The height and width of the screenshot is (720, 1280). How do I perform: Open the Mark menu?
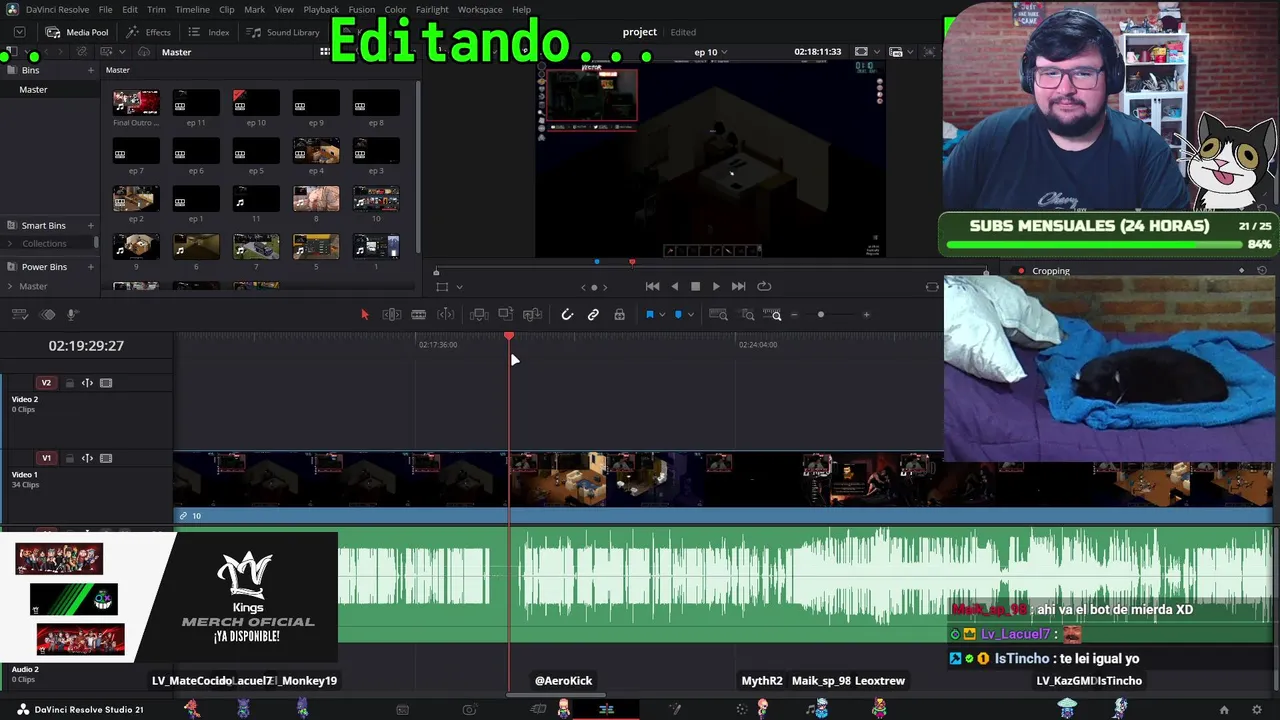[x=255, y=10]
